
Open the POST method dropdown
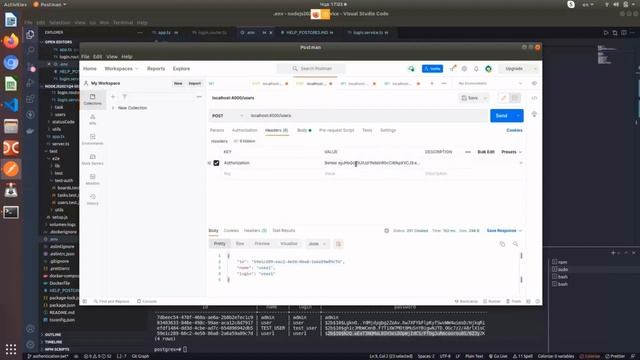[227, 116]
